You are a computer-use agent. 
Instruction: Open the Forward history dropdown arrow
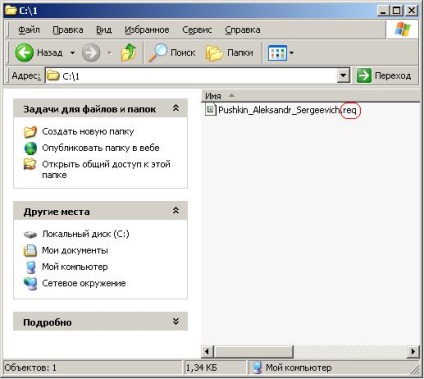(109, 53)
